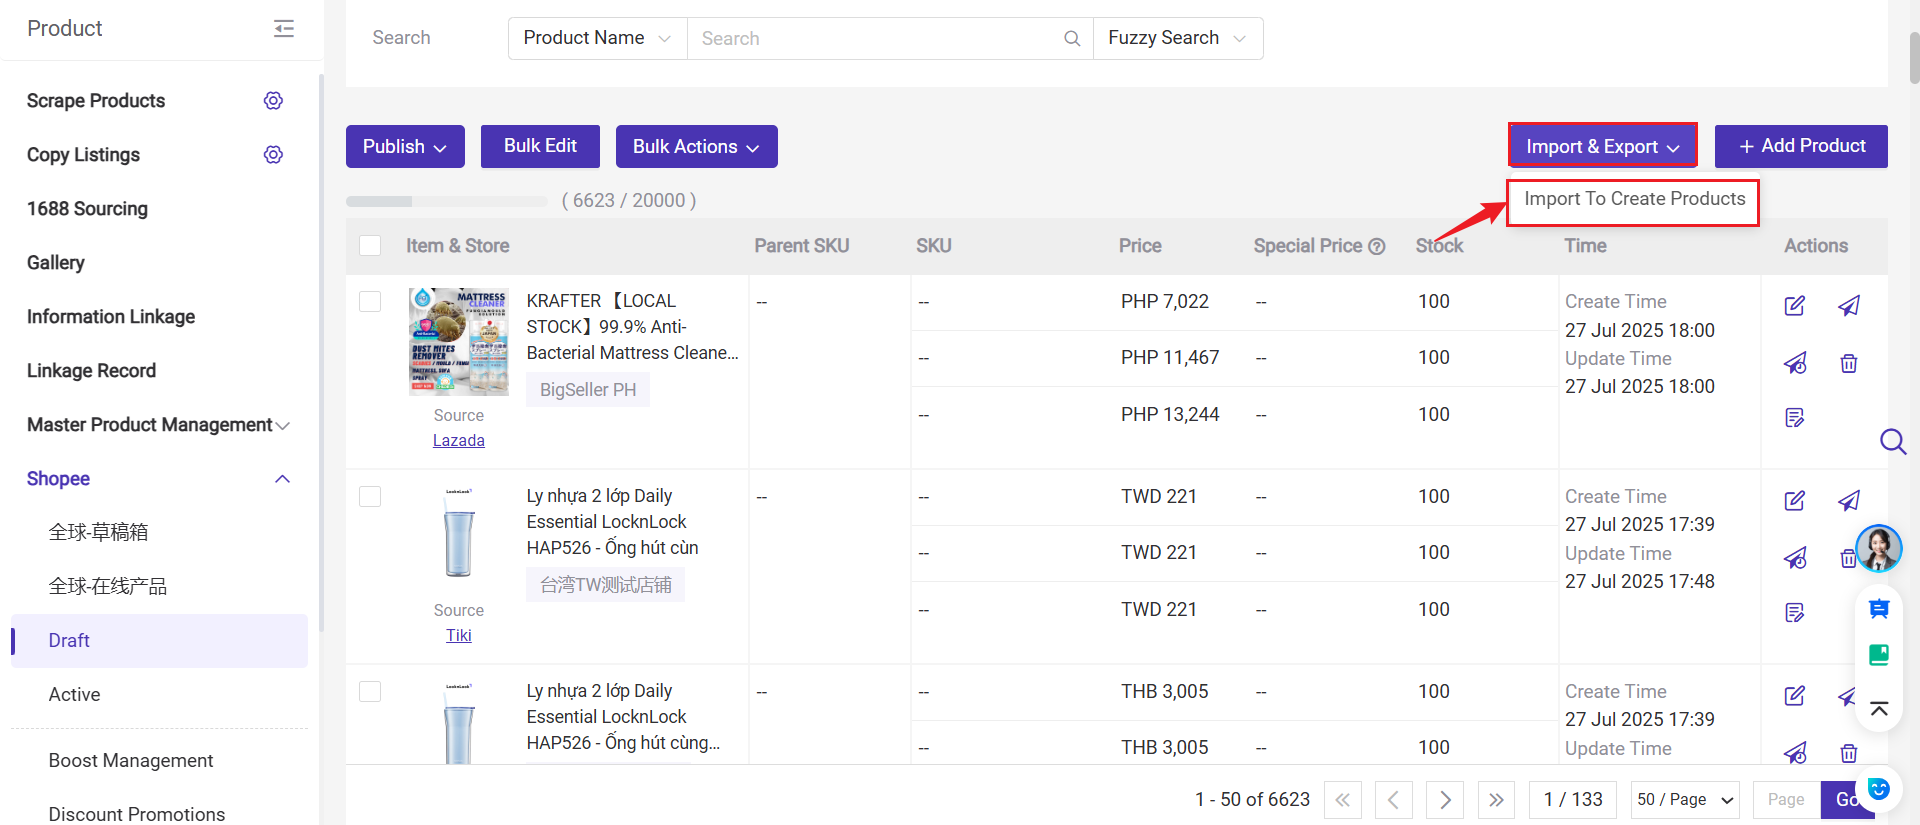Viewport: 1920px width, 825px height.
Task: Schedule publish for TWD Ly nhựa product
Action: (1795, 558)
